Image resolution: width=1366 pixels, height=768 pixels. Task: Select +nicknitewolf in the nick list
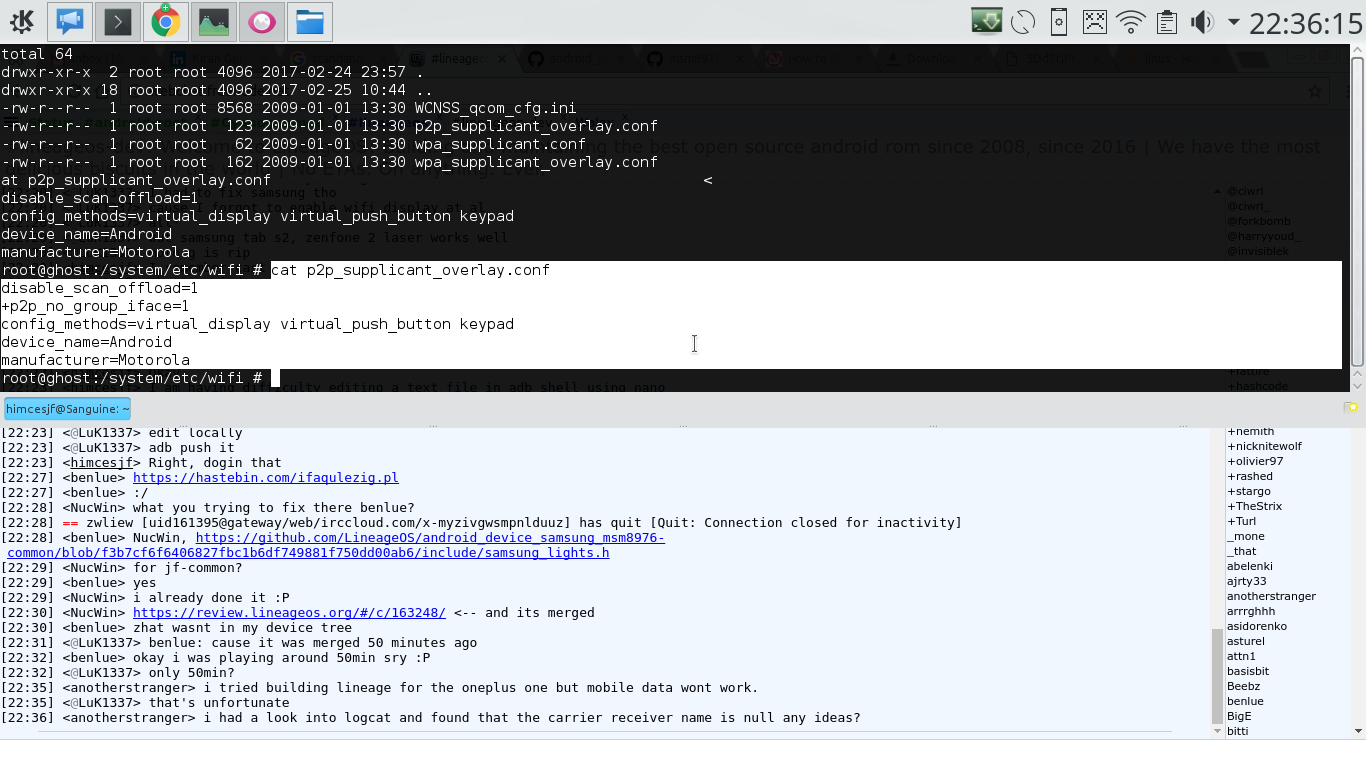pos(1264,446)
